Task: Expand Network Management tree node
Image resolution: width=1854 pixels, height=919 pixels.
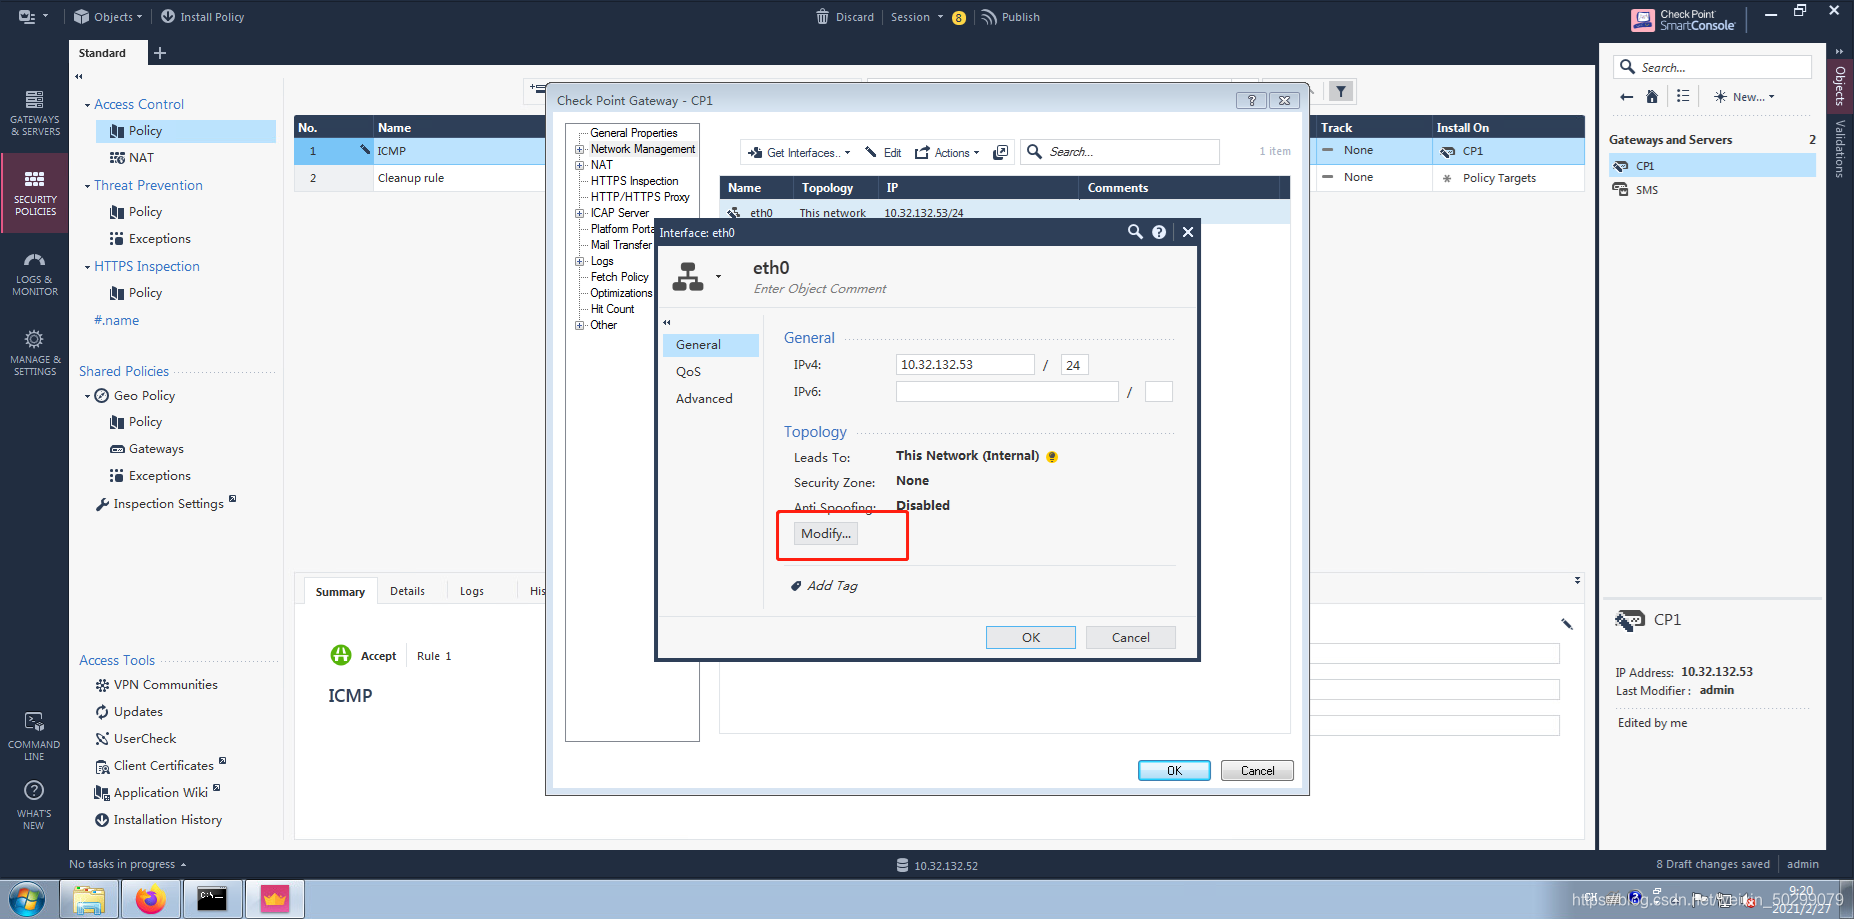Action: 579,149
